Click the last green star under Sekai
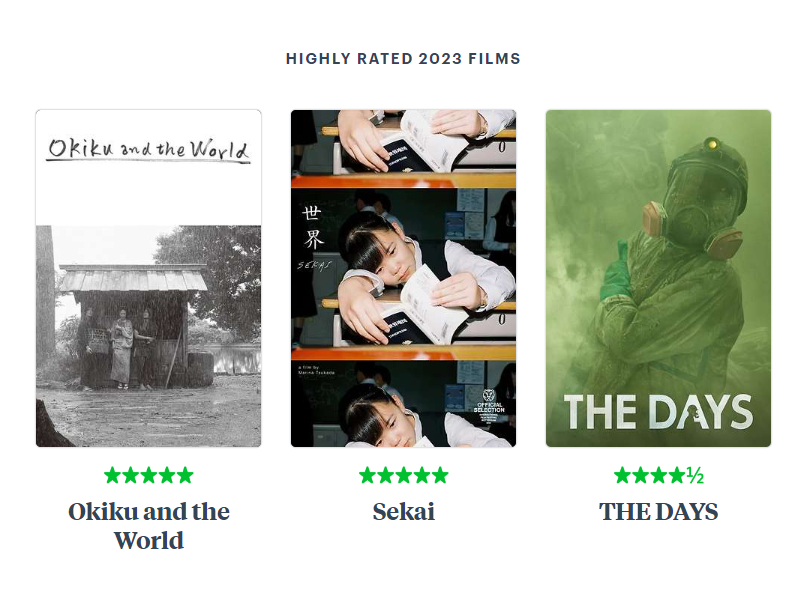 (440, 475)
